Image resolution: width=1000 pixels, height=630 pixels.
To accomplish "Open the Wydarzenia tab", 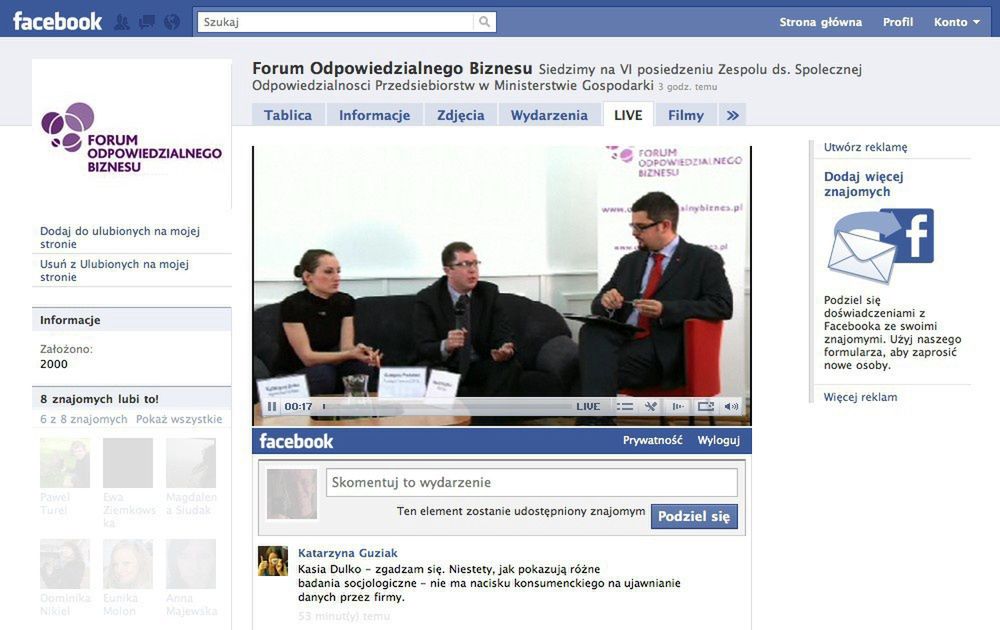I will pyautogui.click(x=549, y=115).
